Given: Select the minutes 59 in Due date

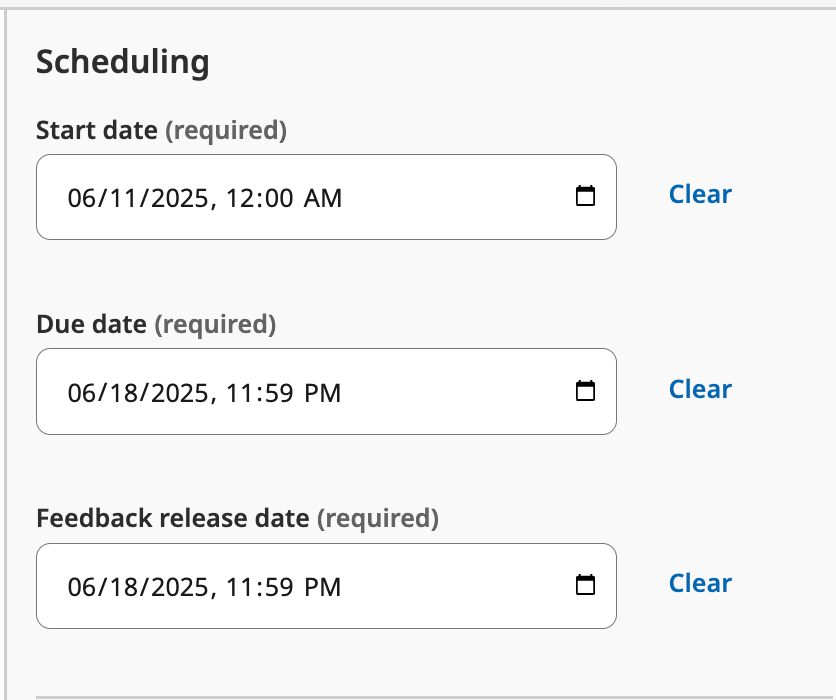Looking at the screenshot, I should 278,393.
